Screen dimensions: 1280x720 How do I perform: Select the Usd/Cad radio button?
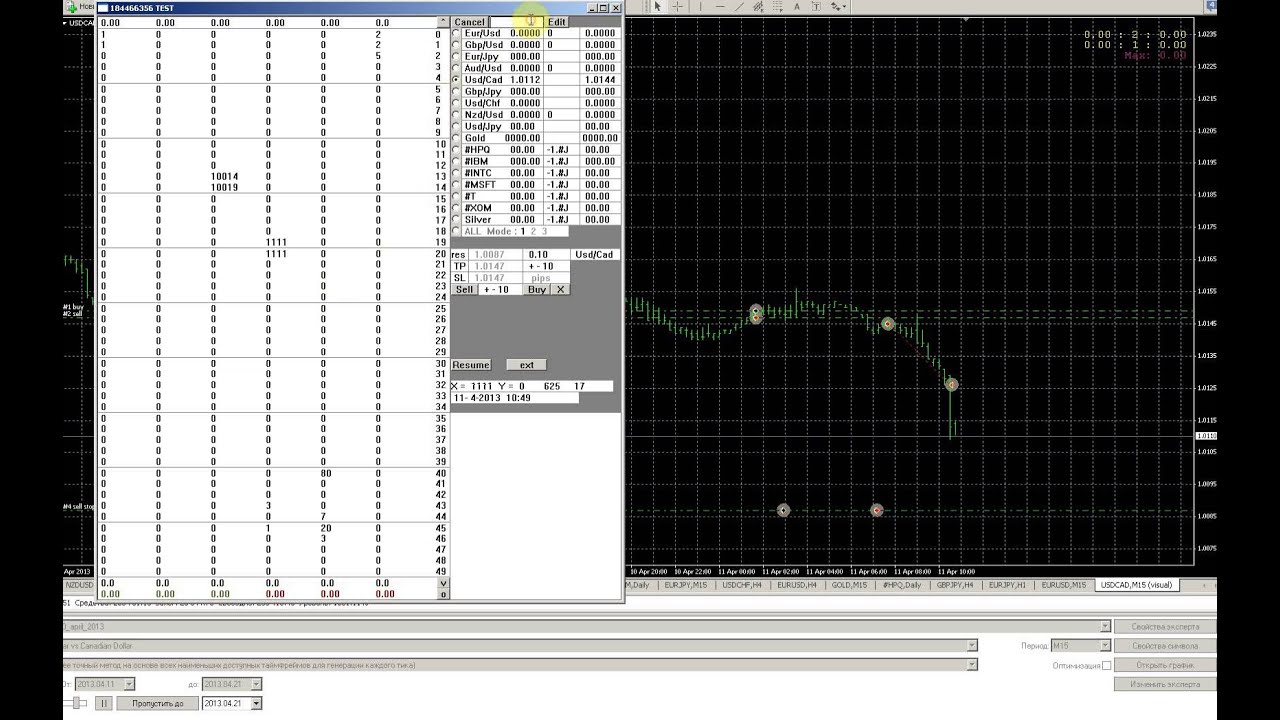(x=457, y=80)
